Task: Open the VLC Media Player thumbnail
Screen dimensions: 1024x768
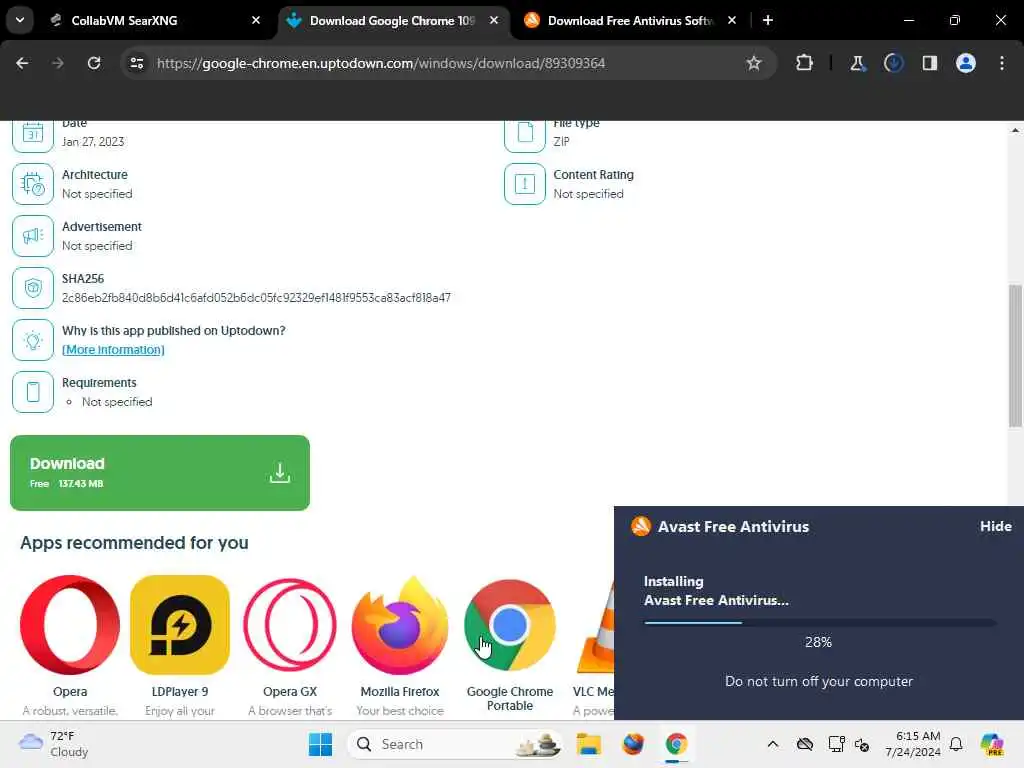Action: [596, 625]
